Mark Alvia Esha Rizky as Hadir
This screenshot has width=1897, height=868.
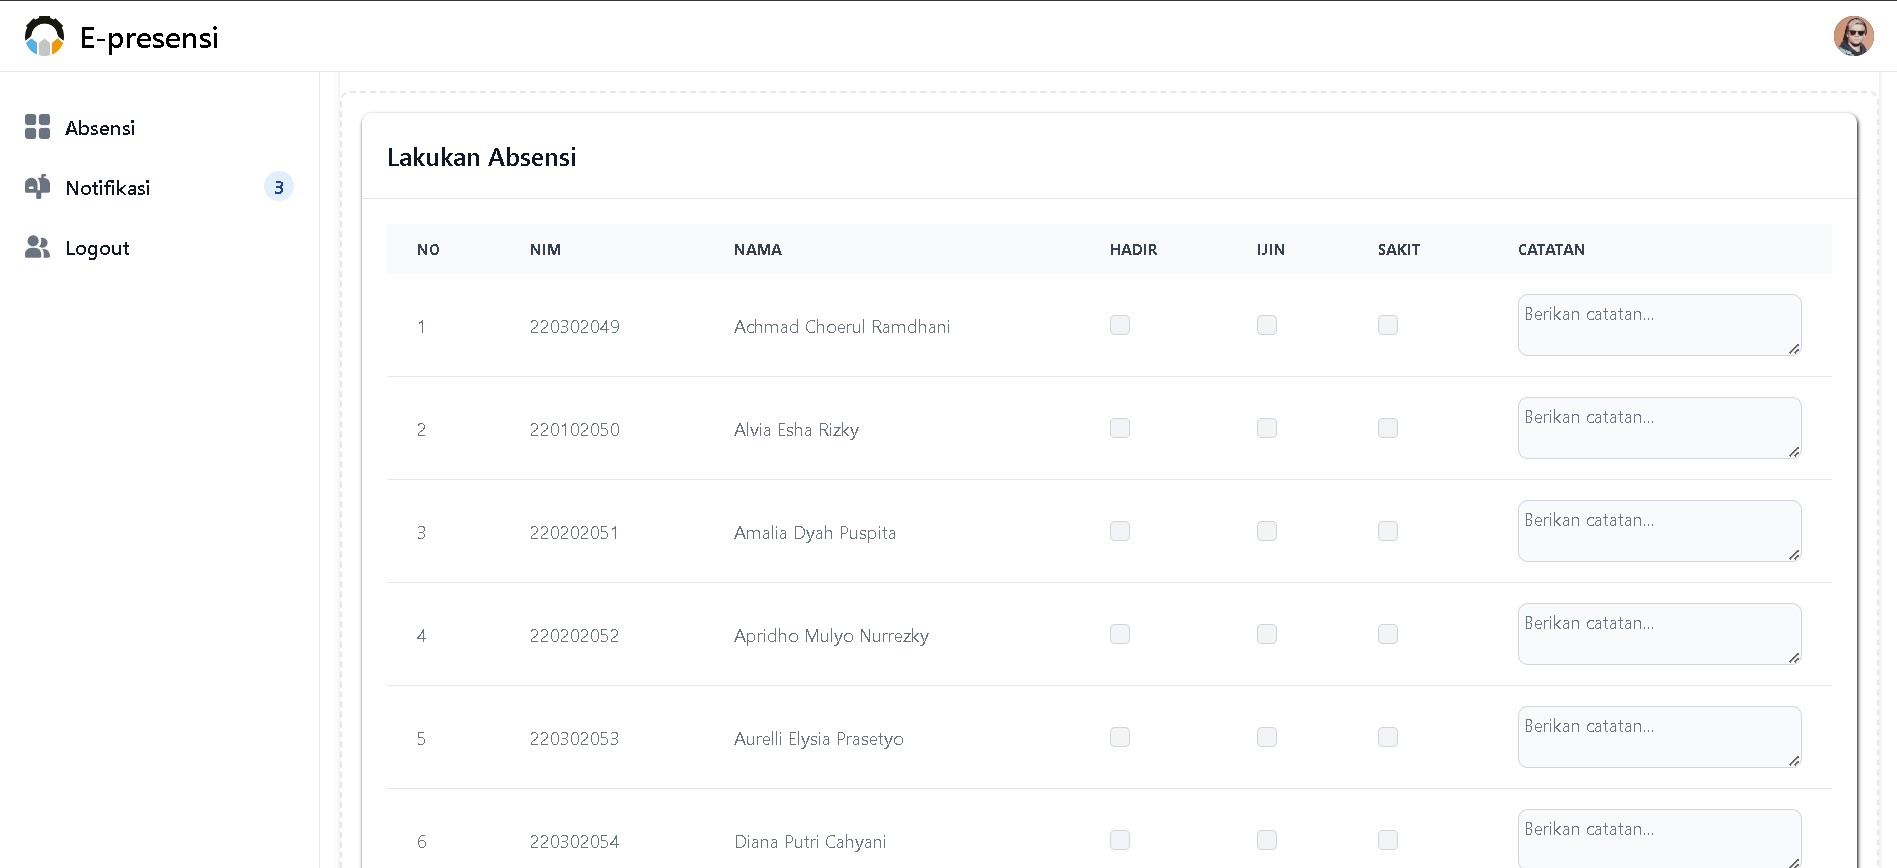point(1120,428)
